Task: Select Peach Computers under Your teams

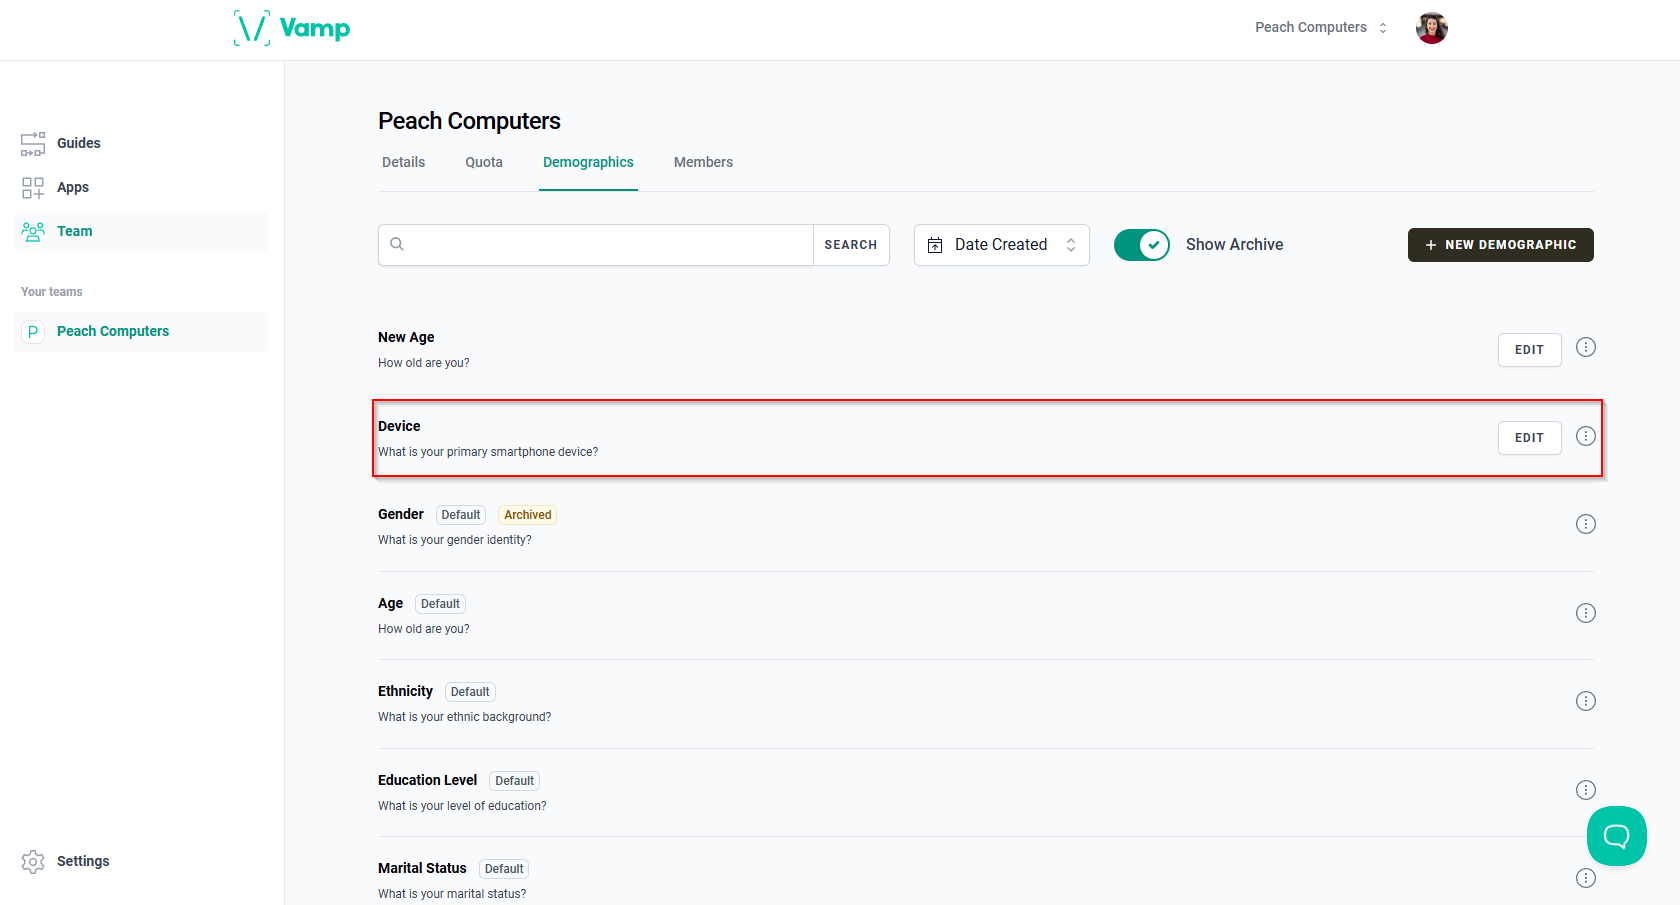Action: pyautogui.click(x=112, y=331)
